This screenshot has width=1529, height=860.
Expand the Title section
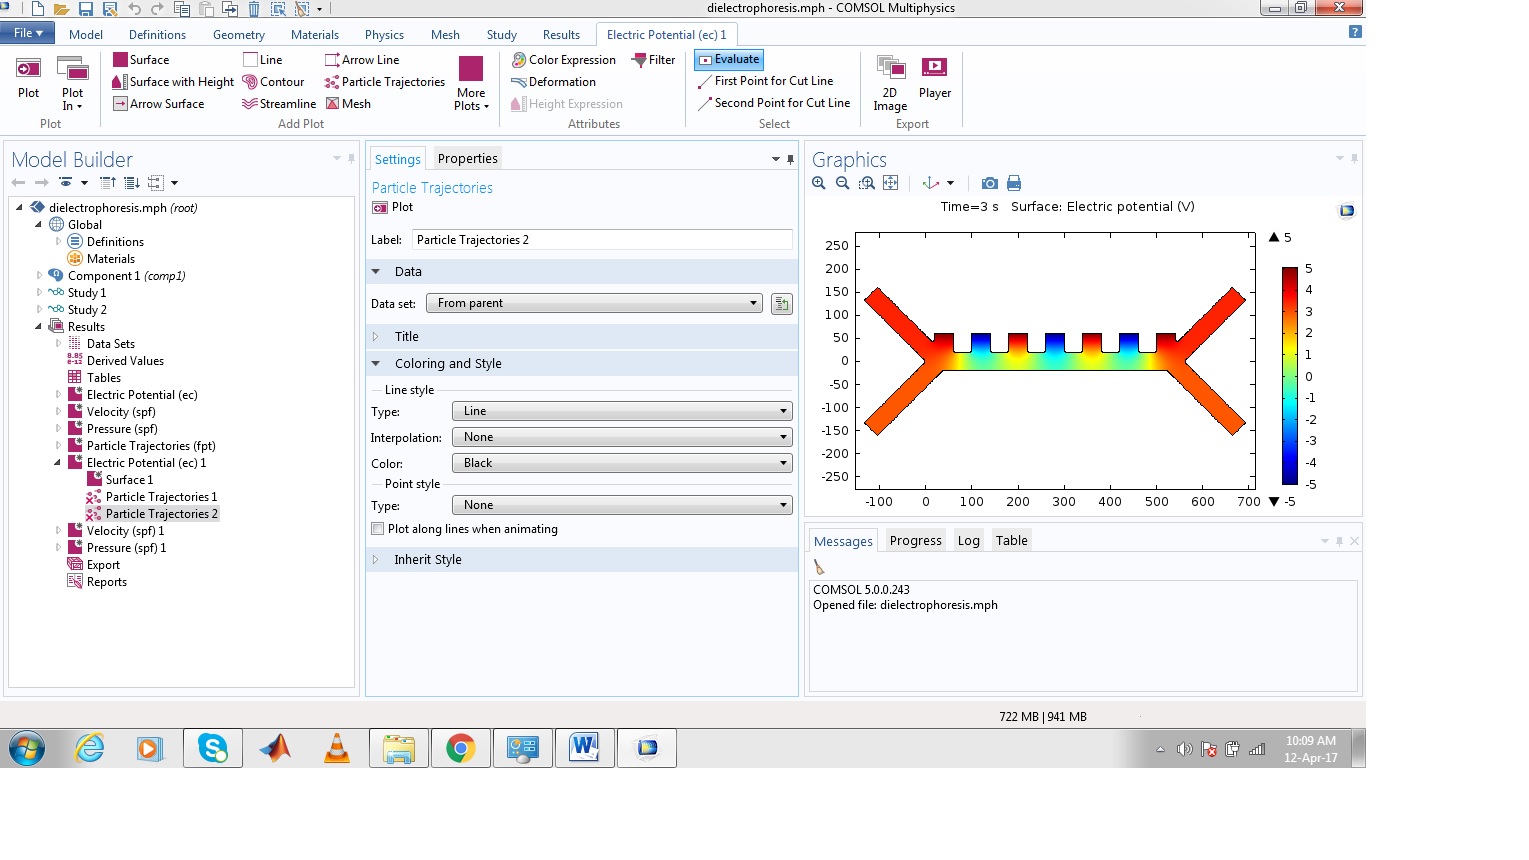coord(376,337)
